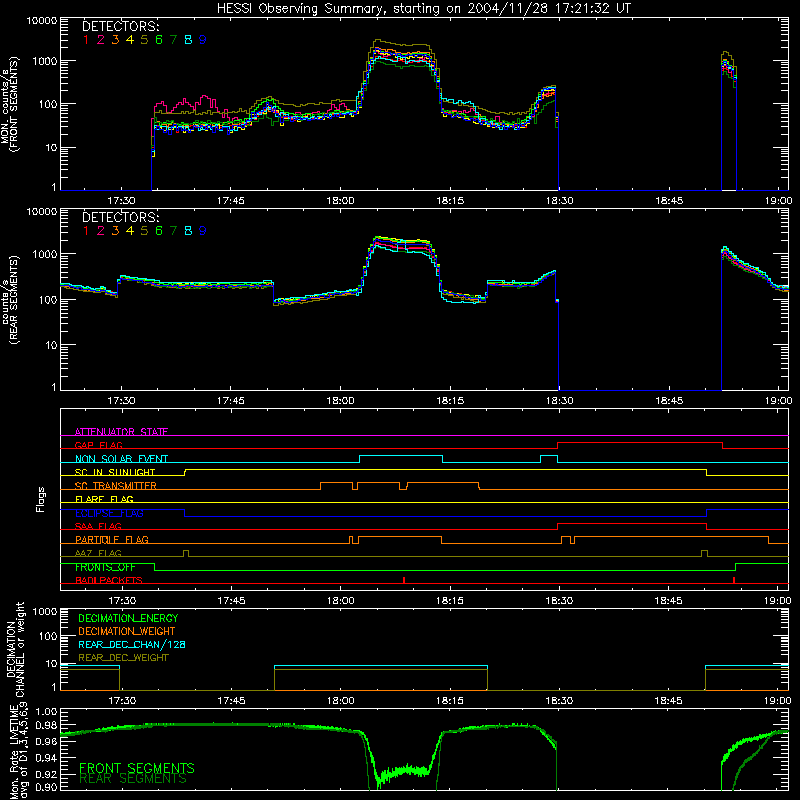800x800 pixels.
Task: Click the REAR_DEC_WEIGHT legend entry
Action: [123, 658]
